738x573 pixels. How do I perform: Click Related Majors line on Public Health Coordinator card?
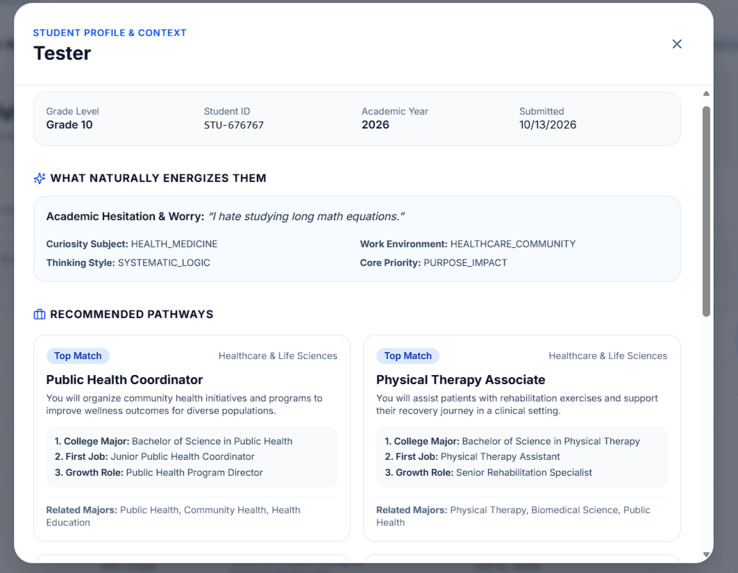click(173, 516)
